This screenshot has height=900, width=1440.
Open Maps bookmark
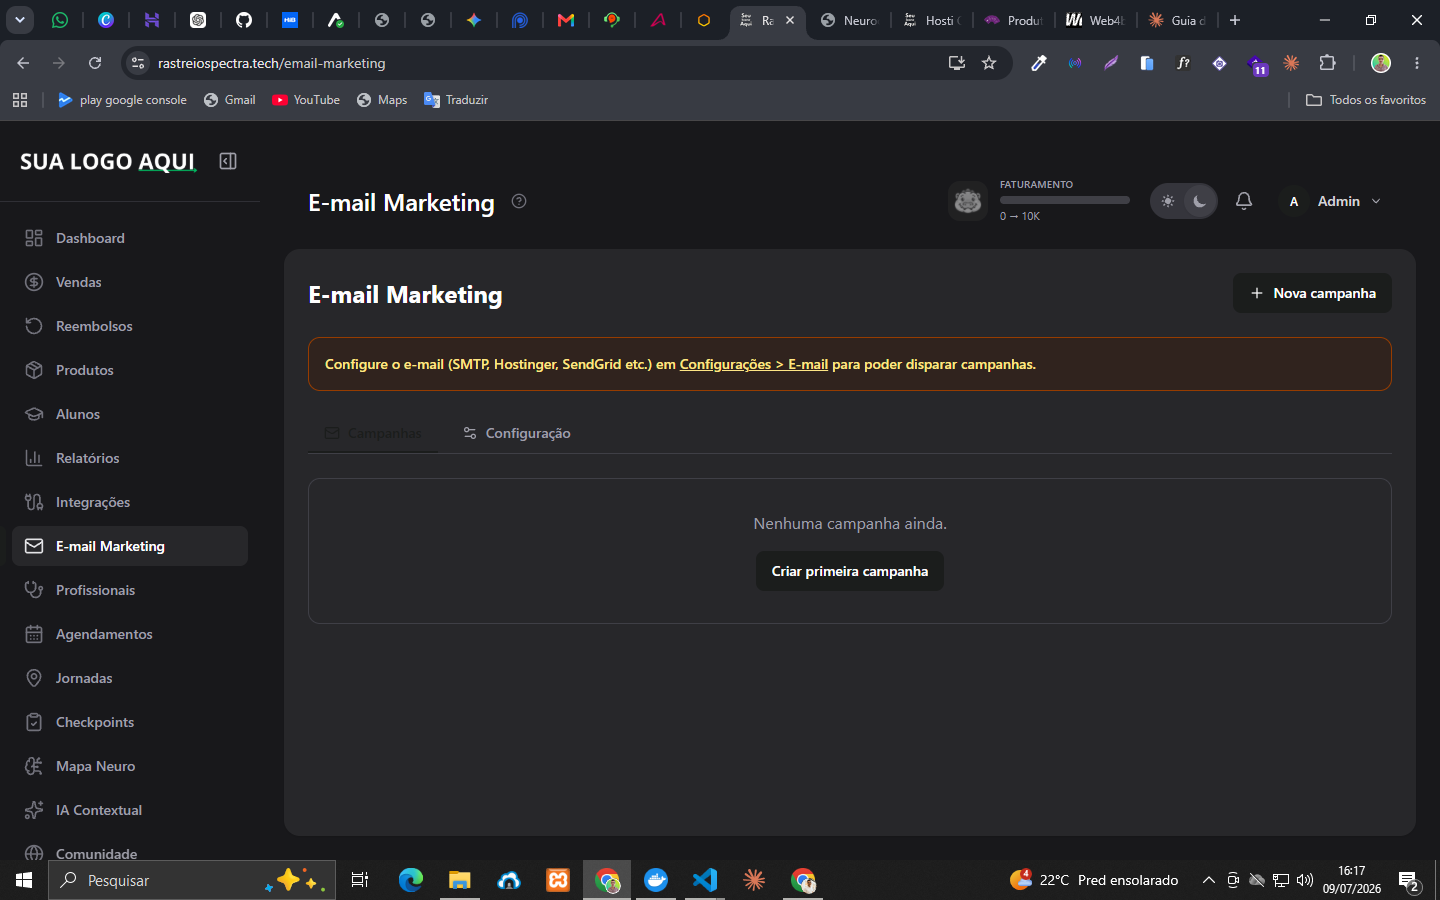click(x=382, y=100)
